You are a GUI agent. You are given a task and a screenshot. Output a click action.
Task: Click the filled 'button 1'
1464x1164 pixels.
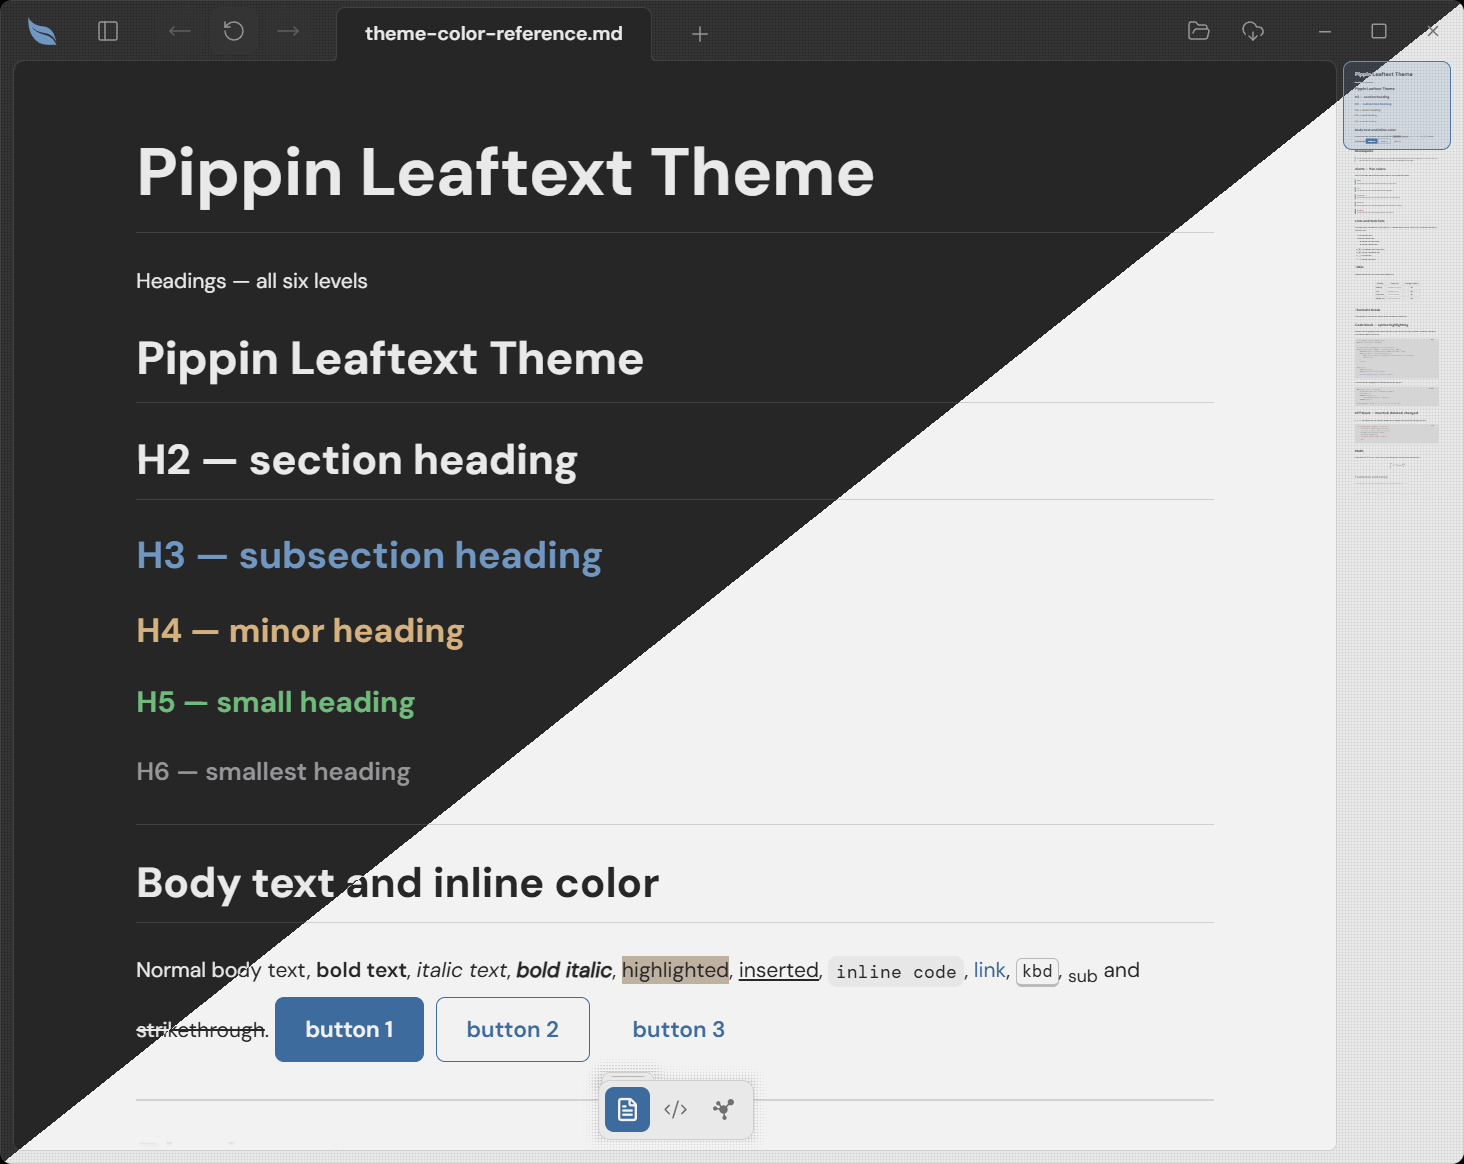click(x=349, y=1030)
